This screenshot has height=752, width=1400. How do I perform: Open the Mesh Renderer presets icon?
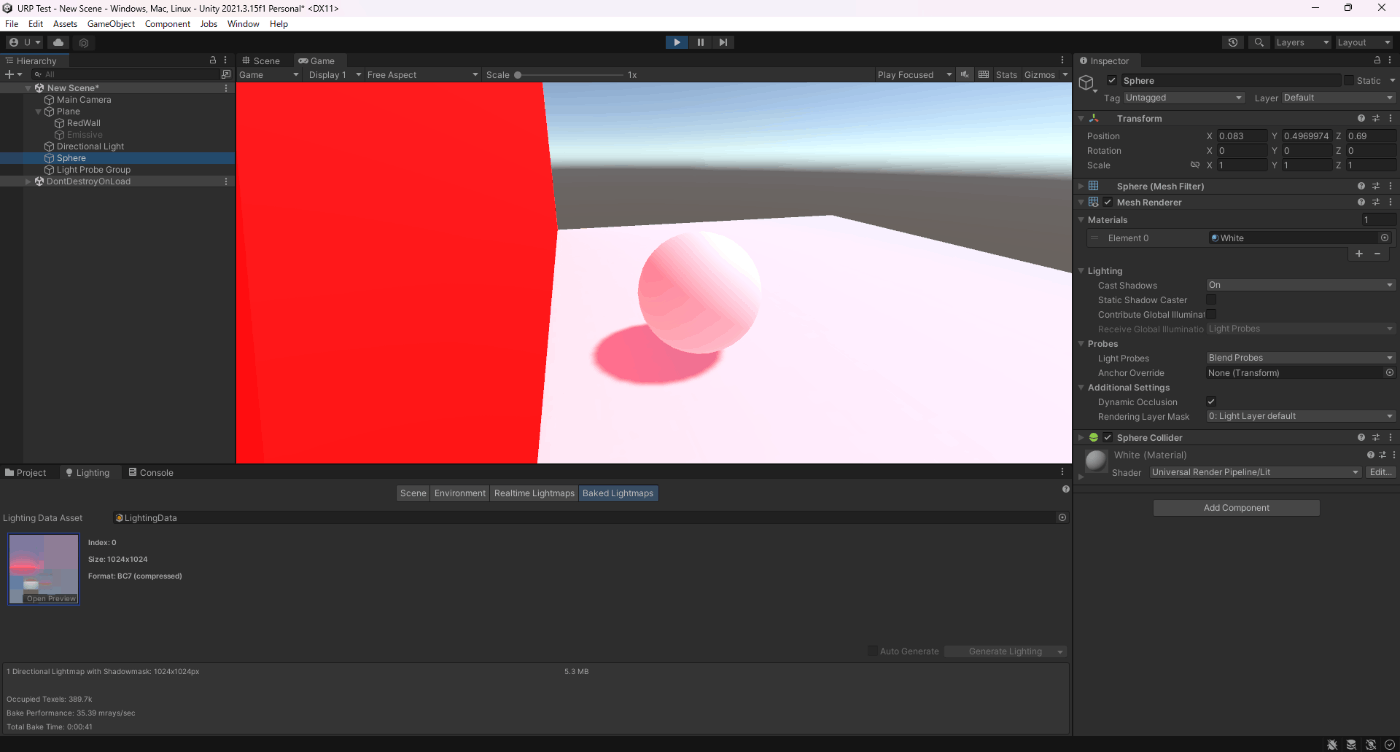coord(1376,202)
